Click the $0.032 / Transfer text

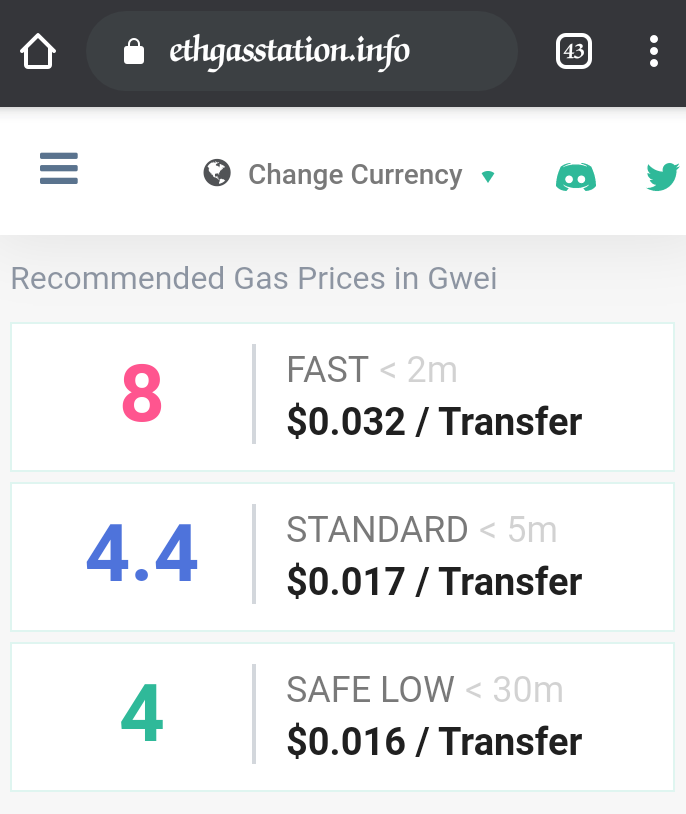click(434, 421)
